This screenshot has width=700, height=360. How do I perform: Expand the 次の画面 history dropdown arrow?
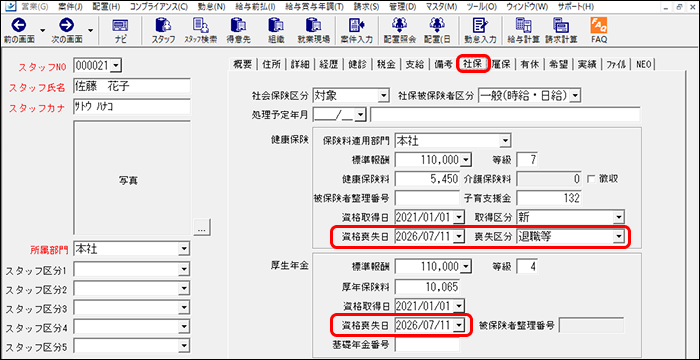point(91,30)
